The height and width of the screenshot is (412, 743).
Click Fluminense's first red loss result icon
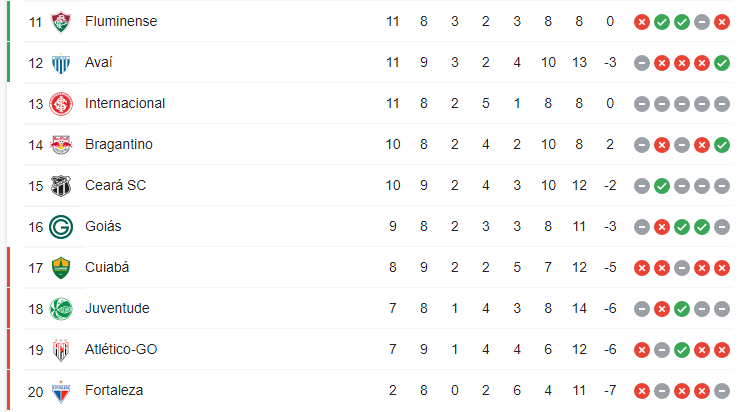coord(642,22)
